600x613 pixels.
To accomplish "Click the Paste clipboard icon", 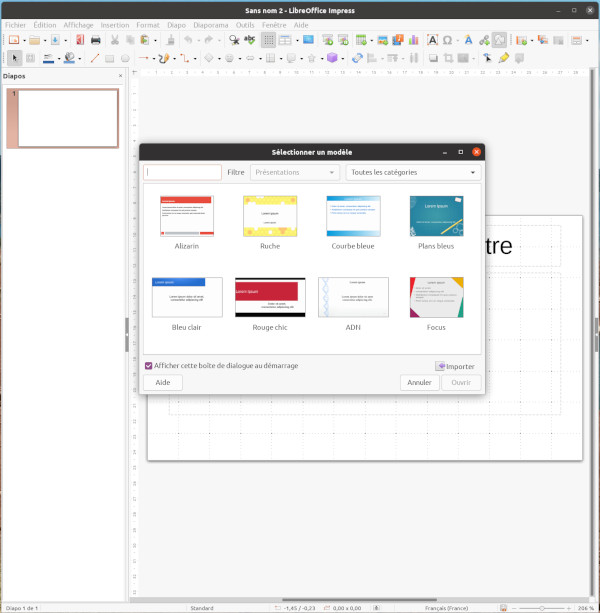I will click(x=145, y=40).
